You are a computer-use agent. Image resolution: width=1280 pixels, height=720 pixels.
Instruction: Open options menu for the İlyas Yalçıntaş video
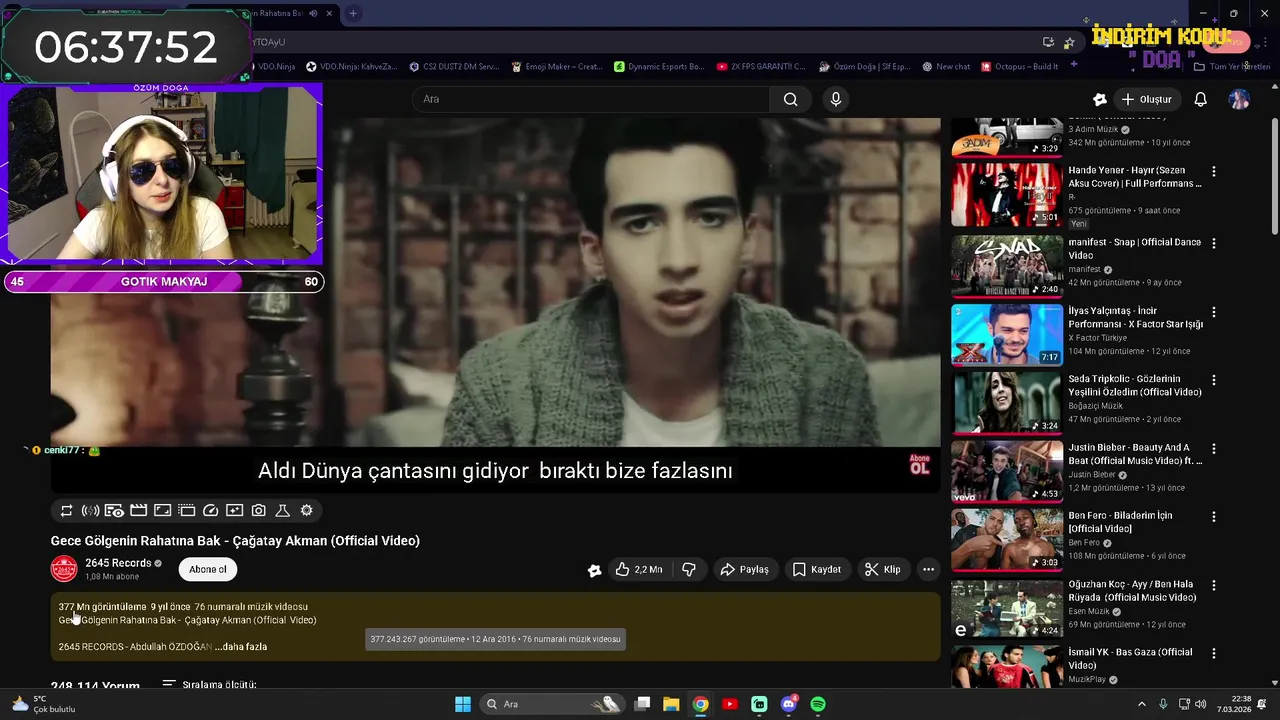pyautogui.click(x=1213, y=312)
